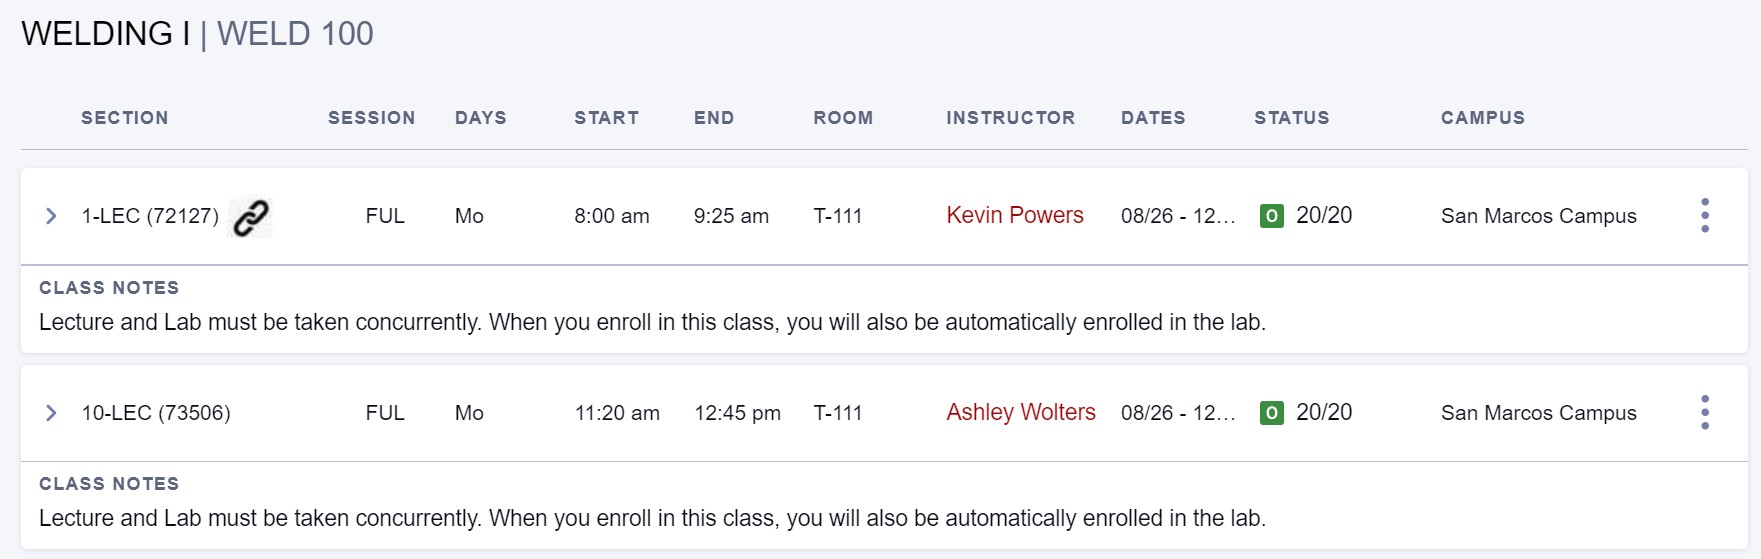Screen dimensions: 1761x559
Task: Click green open-status badge for section 73506
Action: [x=1272, y=413]
